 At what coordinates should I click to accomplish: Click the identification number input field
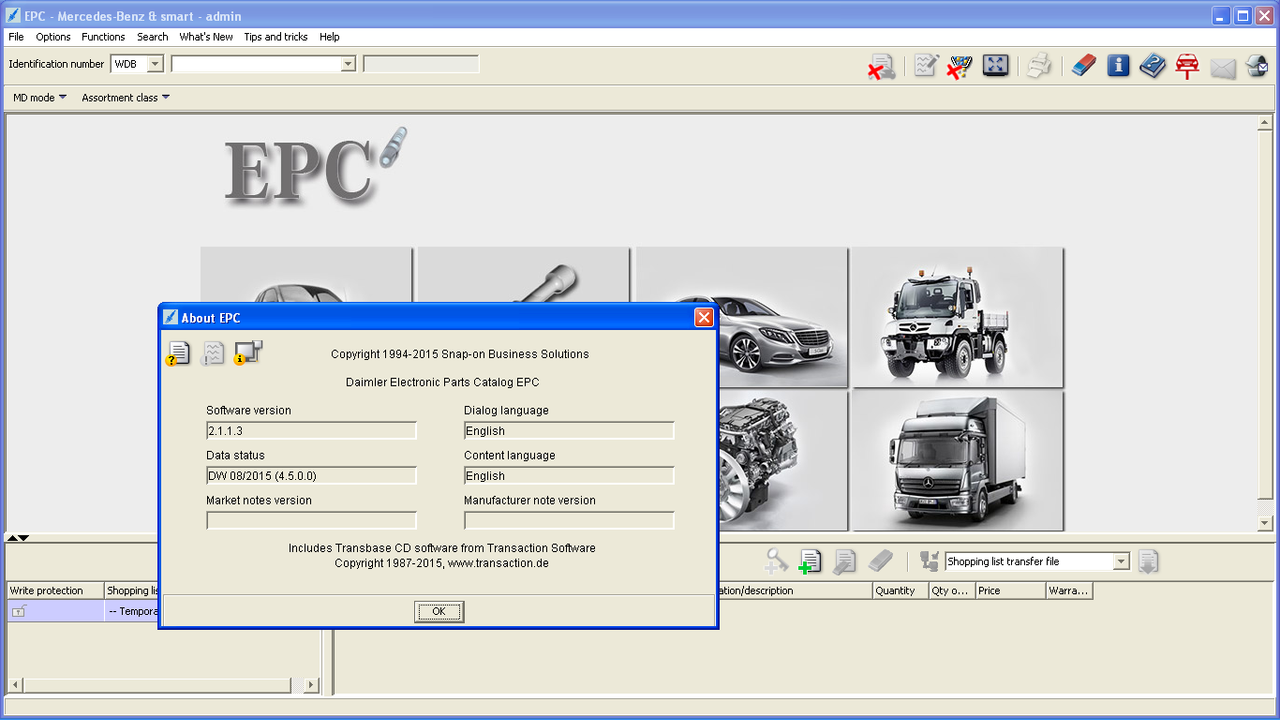[x=257, y=64]
